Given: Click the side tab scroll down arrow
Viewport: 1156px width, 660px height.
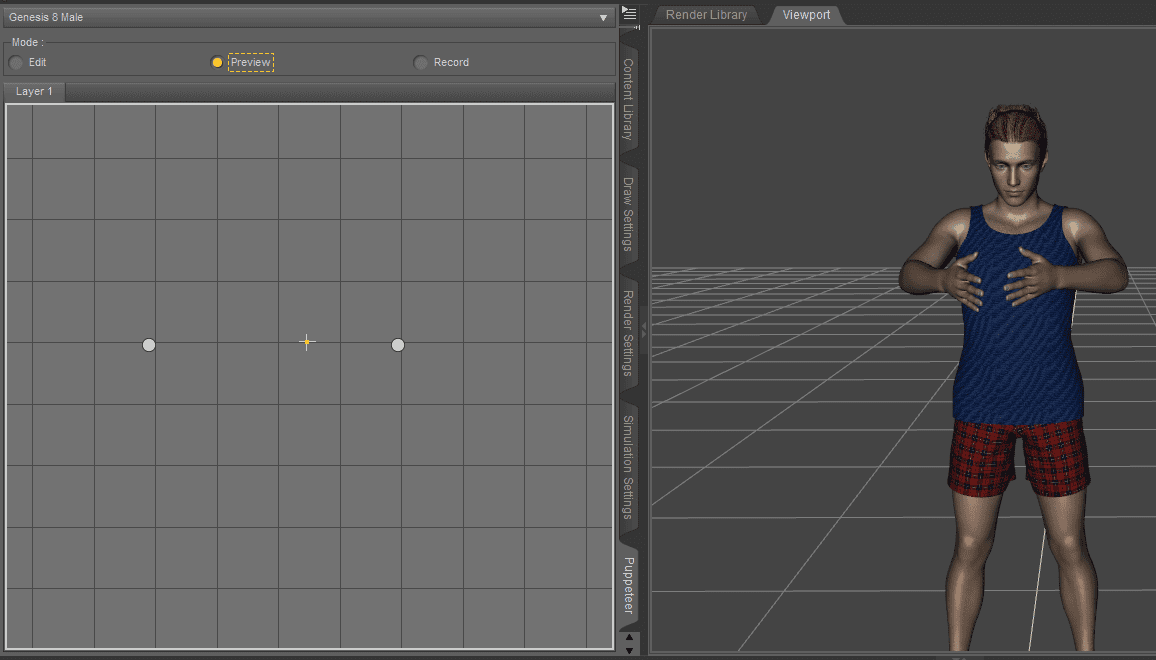Looking at the screenshot, I should point(629,650).
